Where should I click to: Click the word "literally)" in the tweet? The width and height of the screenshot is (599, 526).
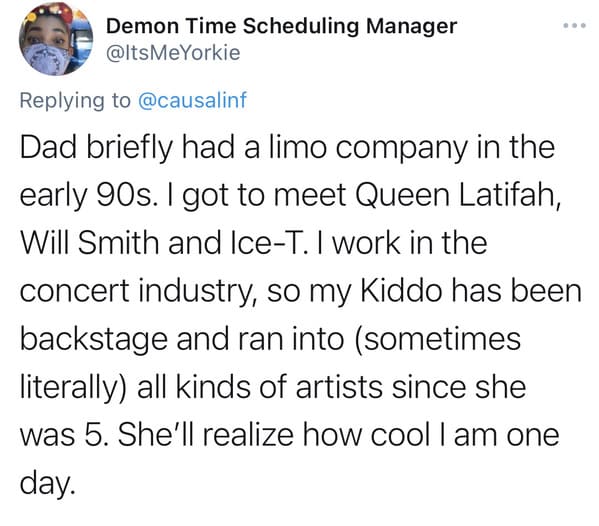(x=73, y=388)
